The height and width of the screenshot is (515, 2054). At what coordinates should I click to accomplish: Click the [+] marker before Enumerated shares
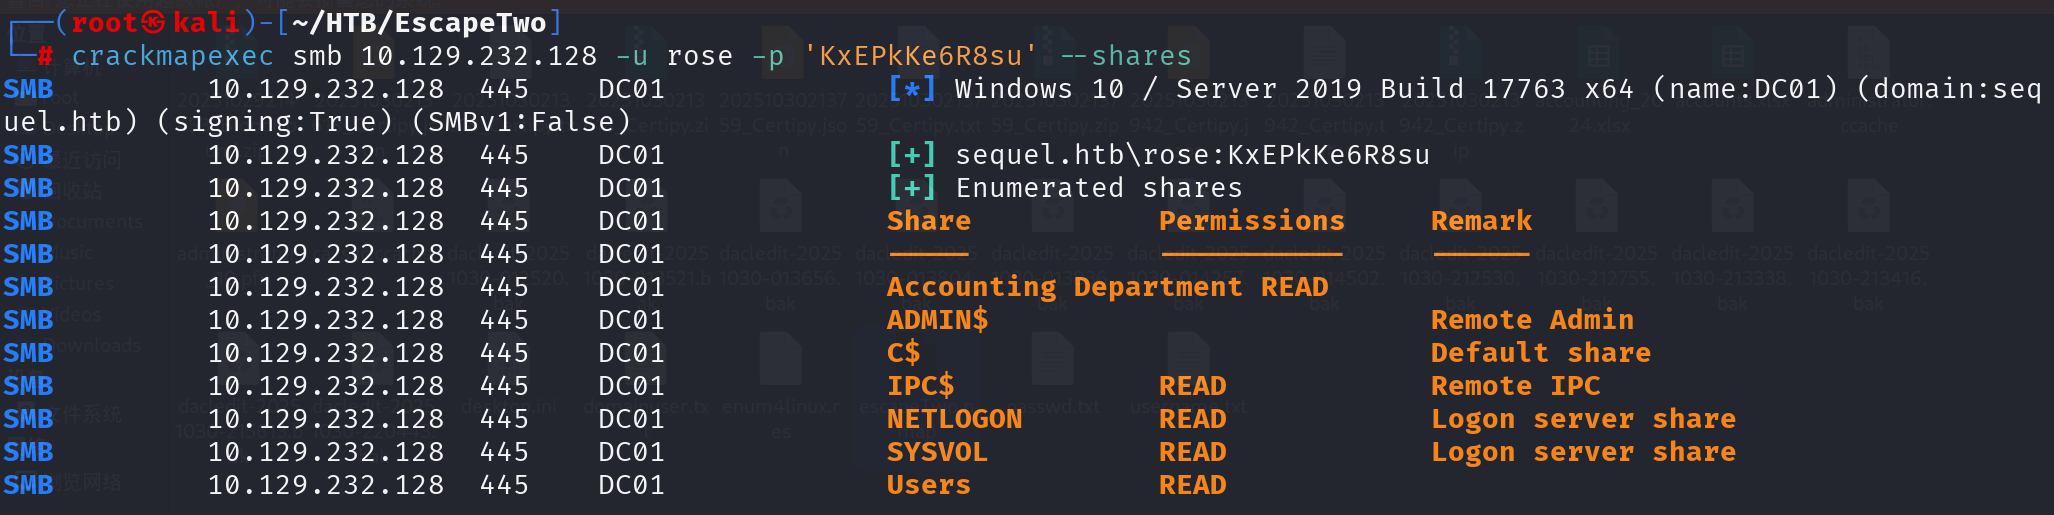point(912,188)
